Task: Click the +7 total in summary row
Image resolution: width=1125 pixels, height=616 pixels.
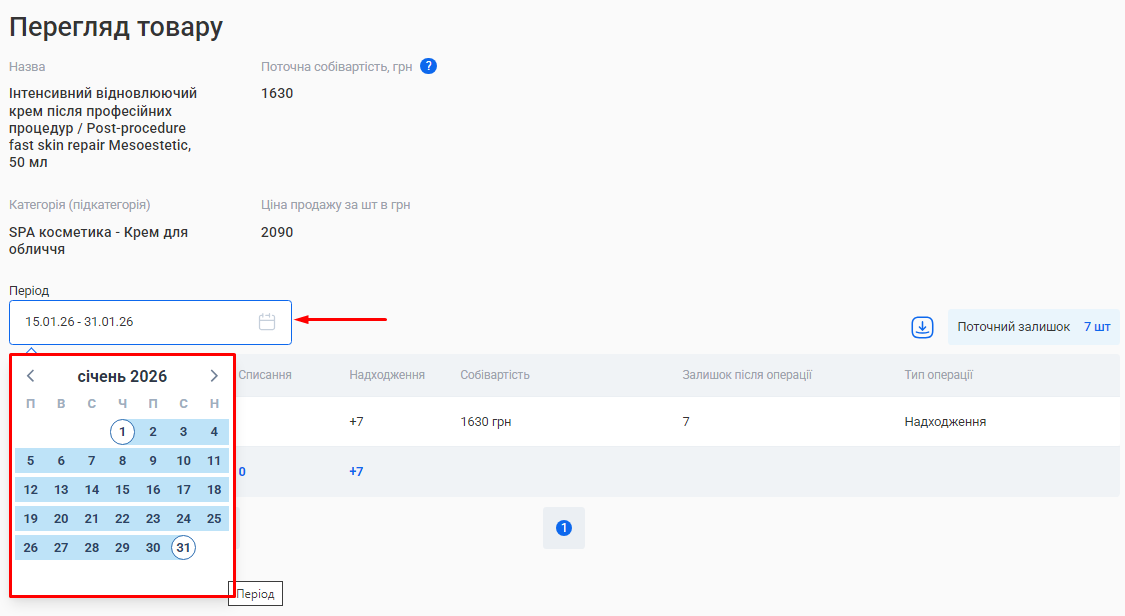Action: [x=356, y=472]
